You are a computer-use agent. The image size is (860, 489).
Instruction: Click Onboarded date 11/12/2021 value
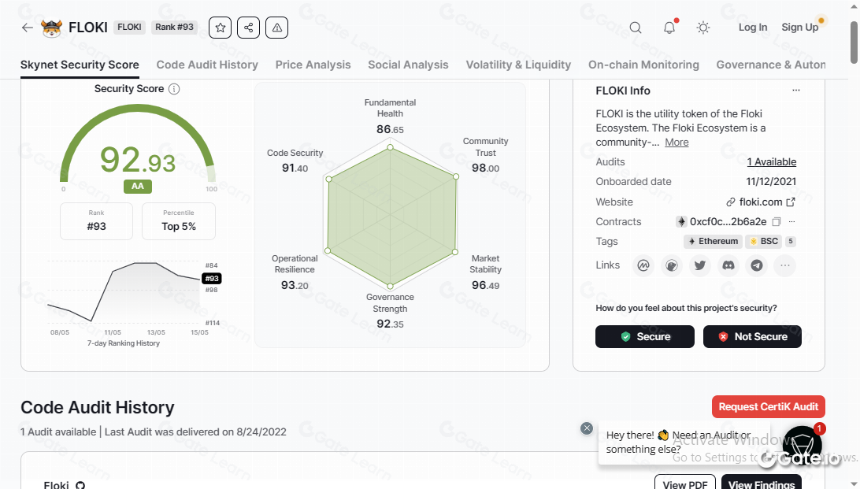pos(771,181)
